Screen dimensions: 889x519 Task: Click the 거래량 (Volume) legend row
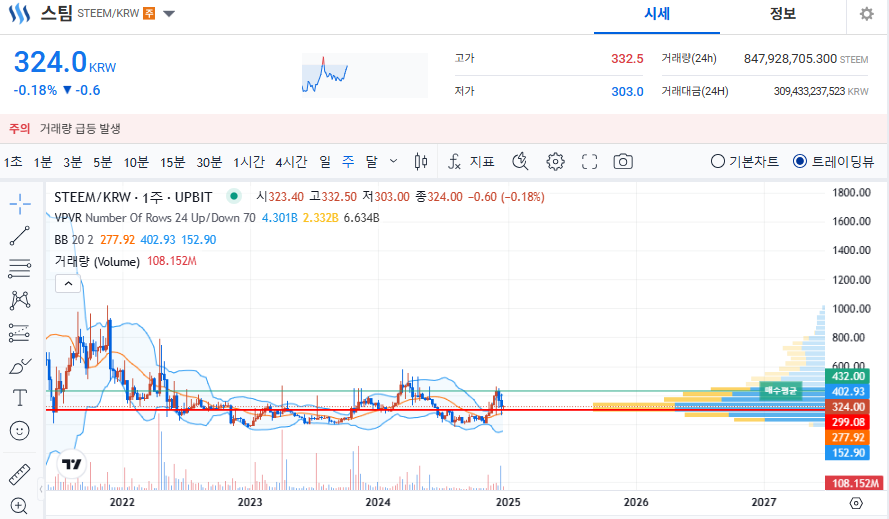tap(125, 261)
